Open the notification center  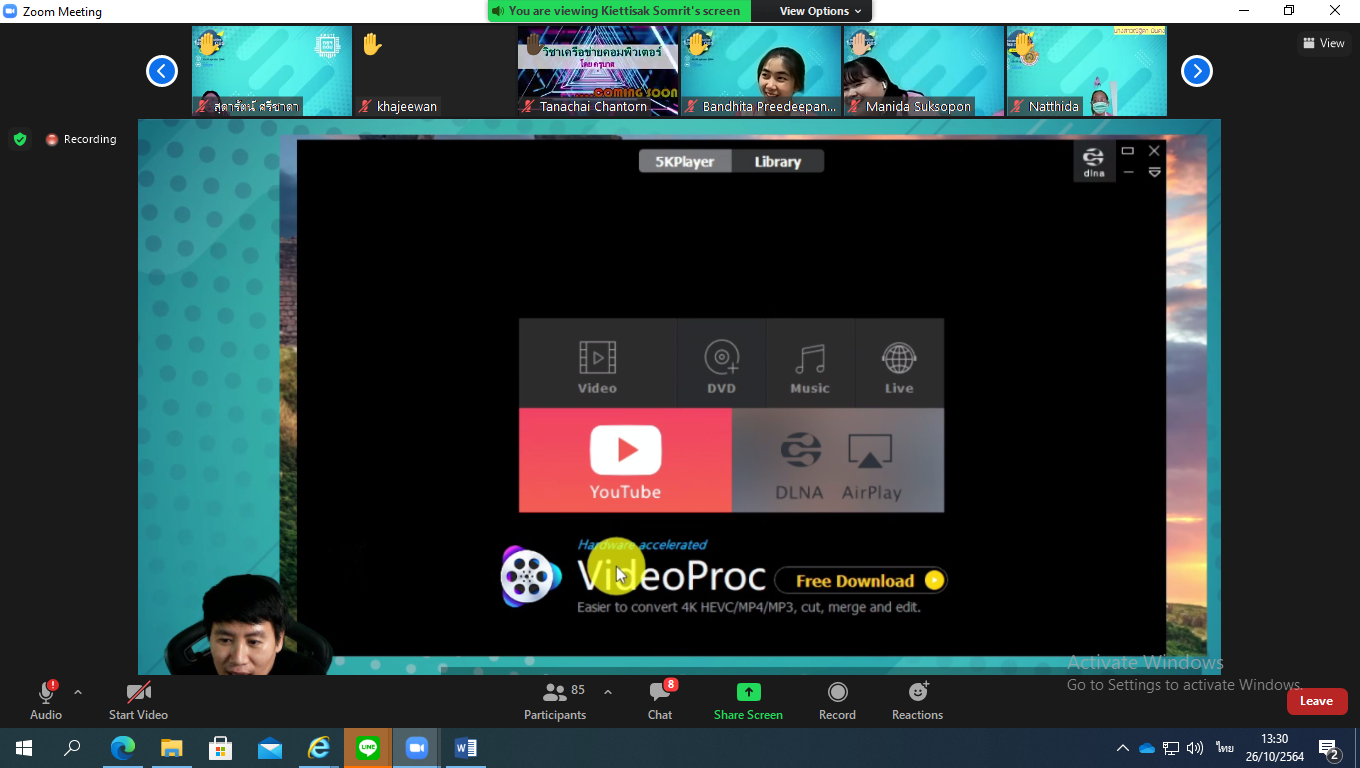click(x=1329, y=749)
